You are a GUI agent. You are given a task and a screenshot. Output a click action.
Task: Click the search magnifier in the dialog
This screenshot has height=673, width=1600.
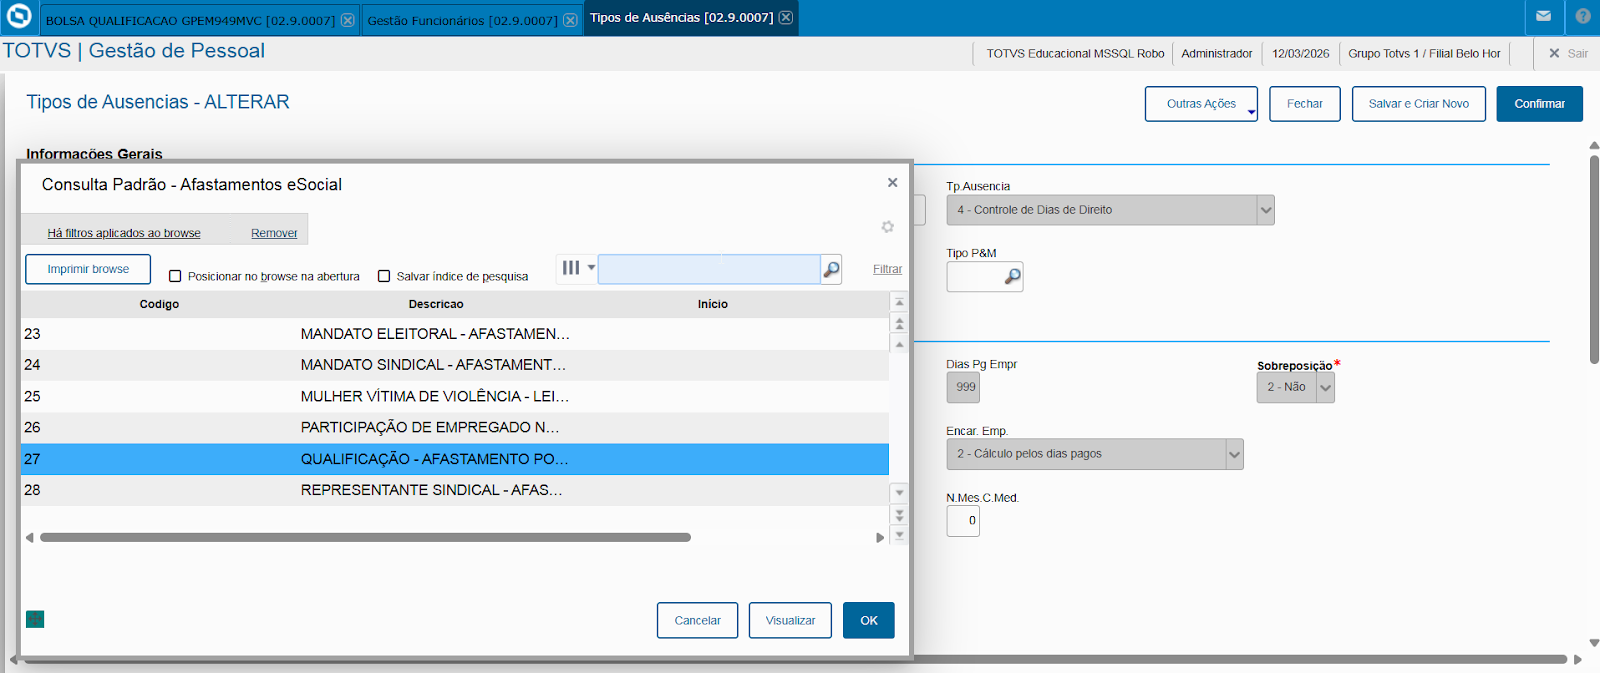coord(831,269)
